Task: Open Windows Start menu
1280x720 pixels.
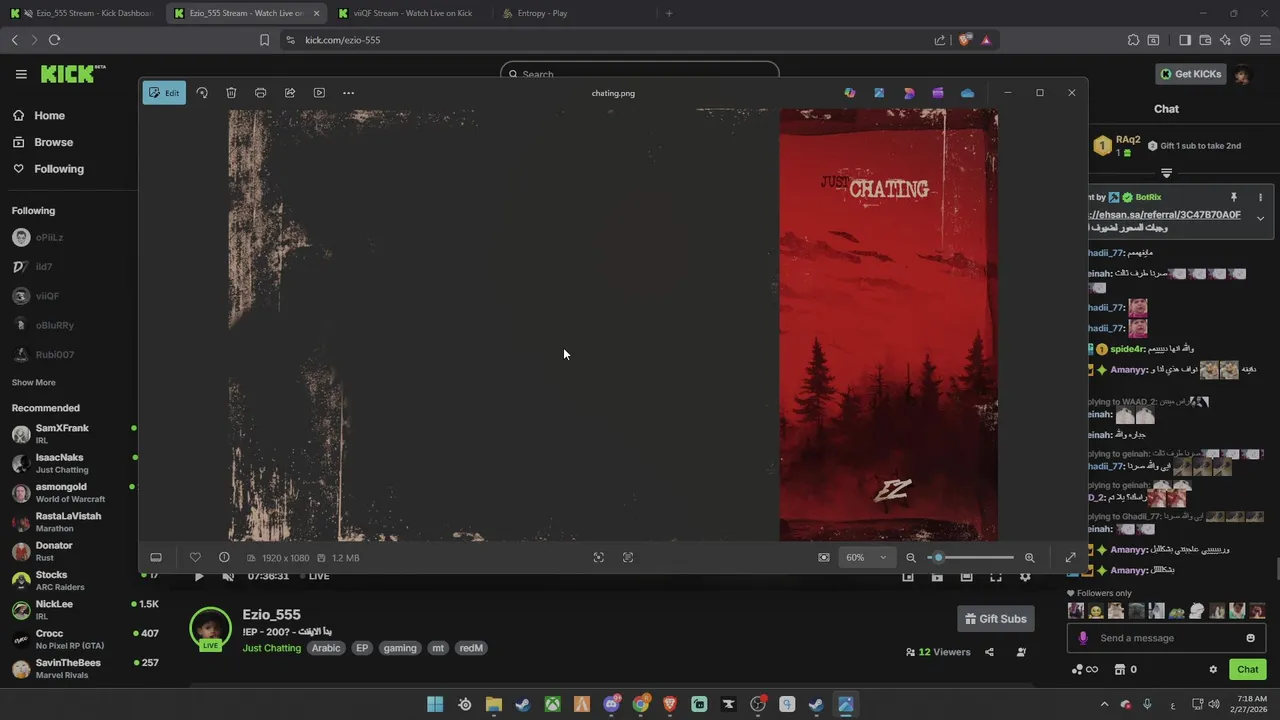Action: pos(435,704)
